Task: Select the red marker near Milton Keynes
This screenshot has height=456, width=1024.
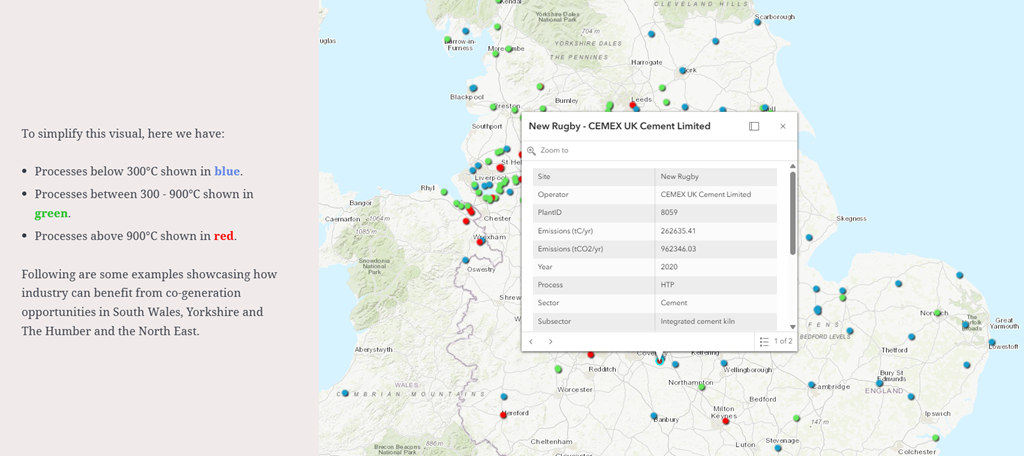Action: pos(726,421)
